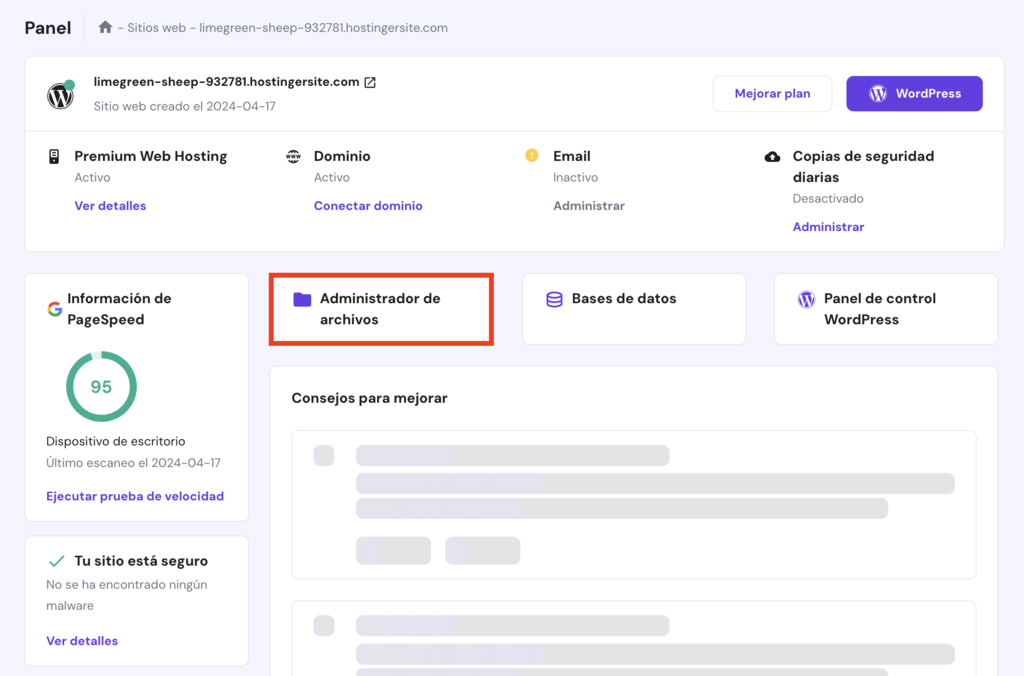Select Sitios web in the breadcrumb
Image resolution: width=1024 pixels, height=676 pixels.
tap(156, 27)
